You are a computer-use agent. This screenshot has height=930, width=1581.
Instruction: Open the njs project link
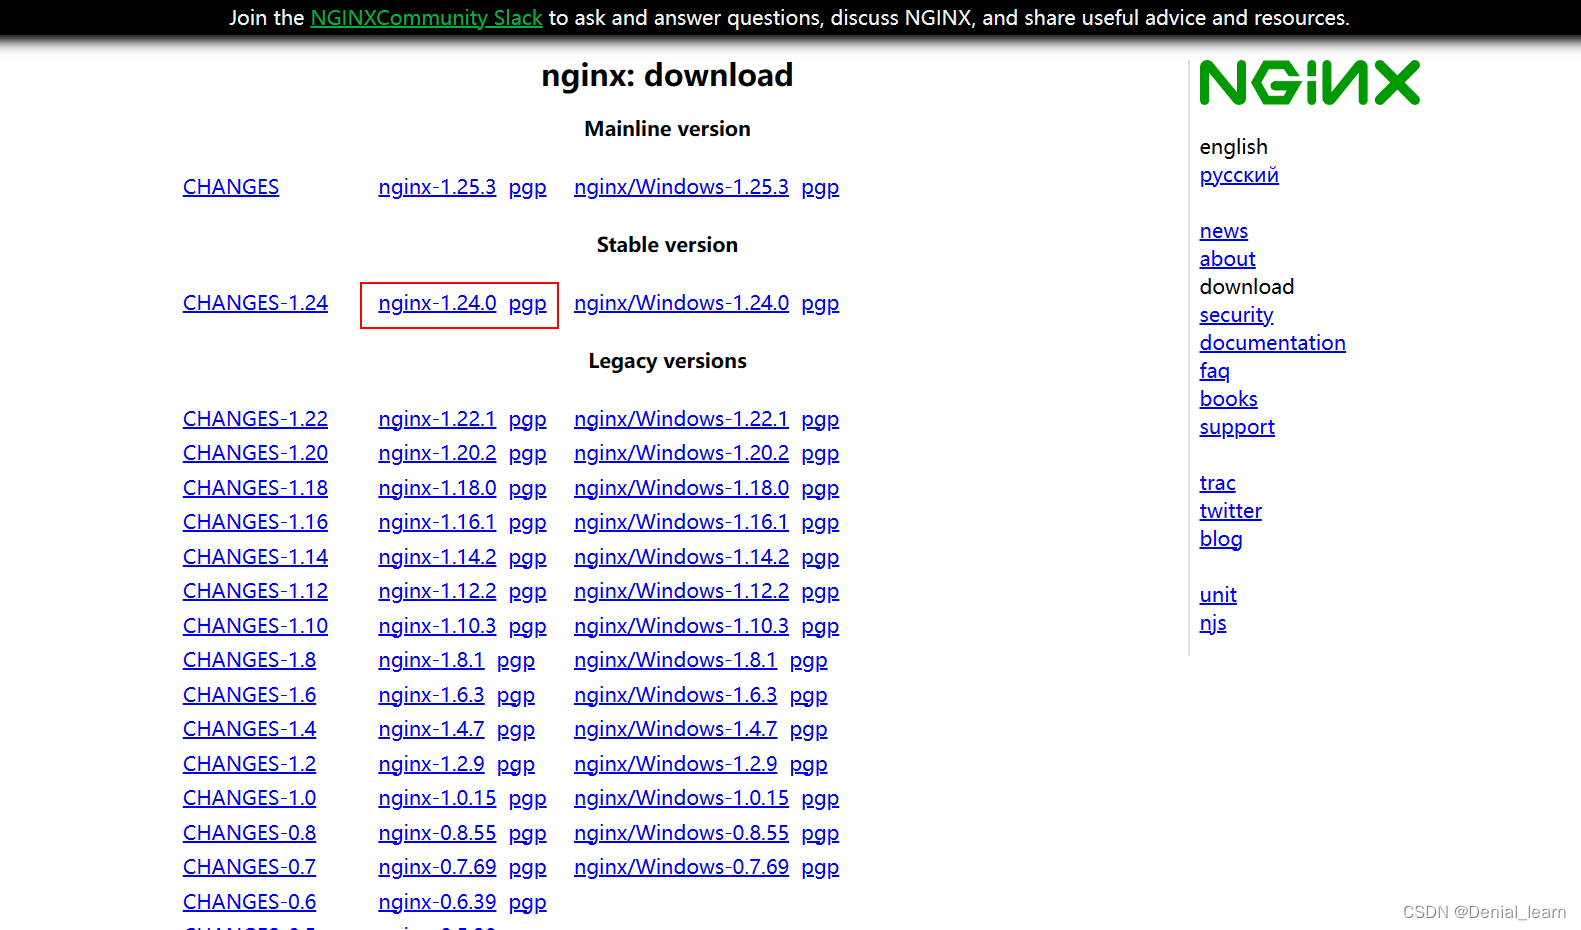(x=1212, y=623)
